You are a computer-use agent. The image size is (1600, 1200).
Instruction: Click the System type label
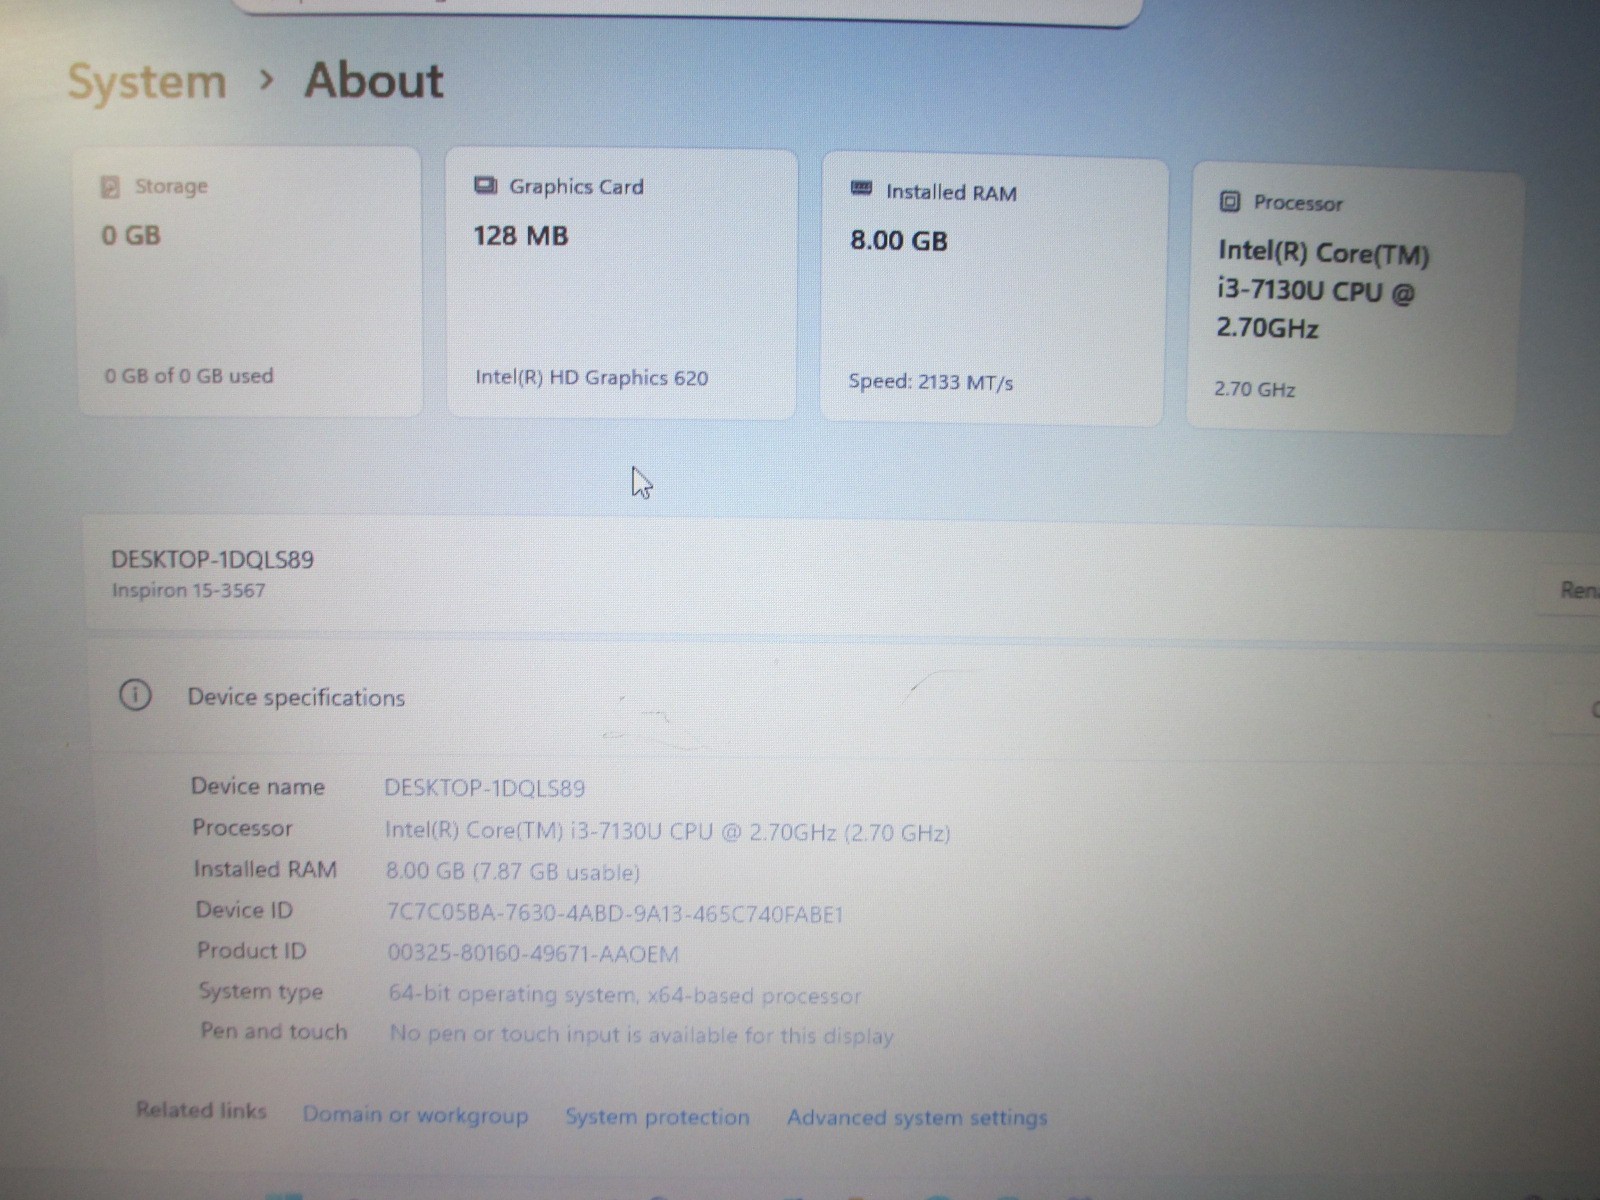coord(261,991)
